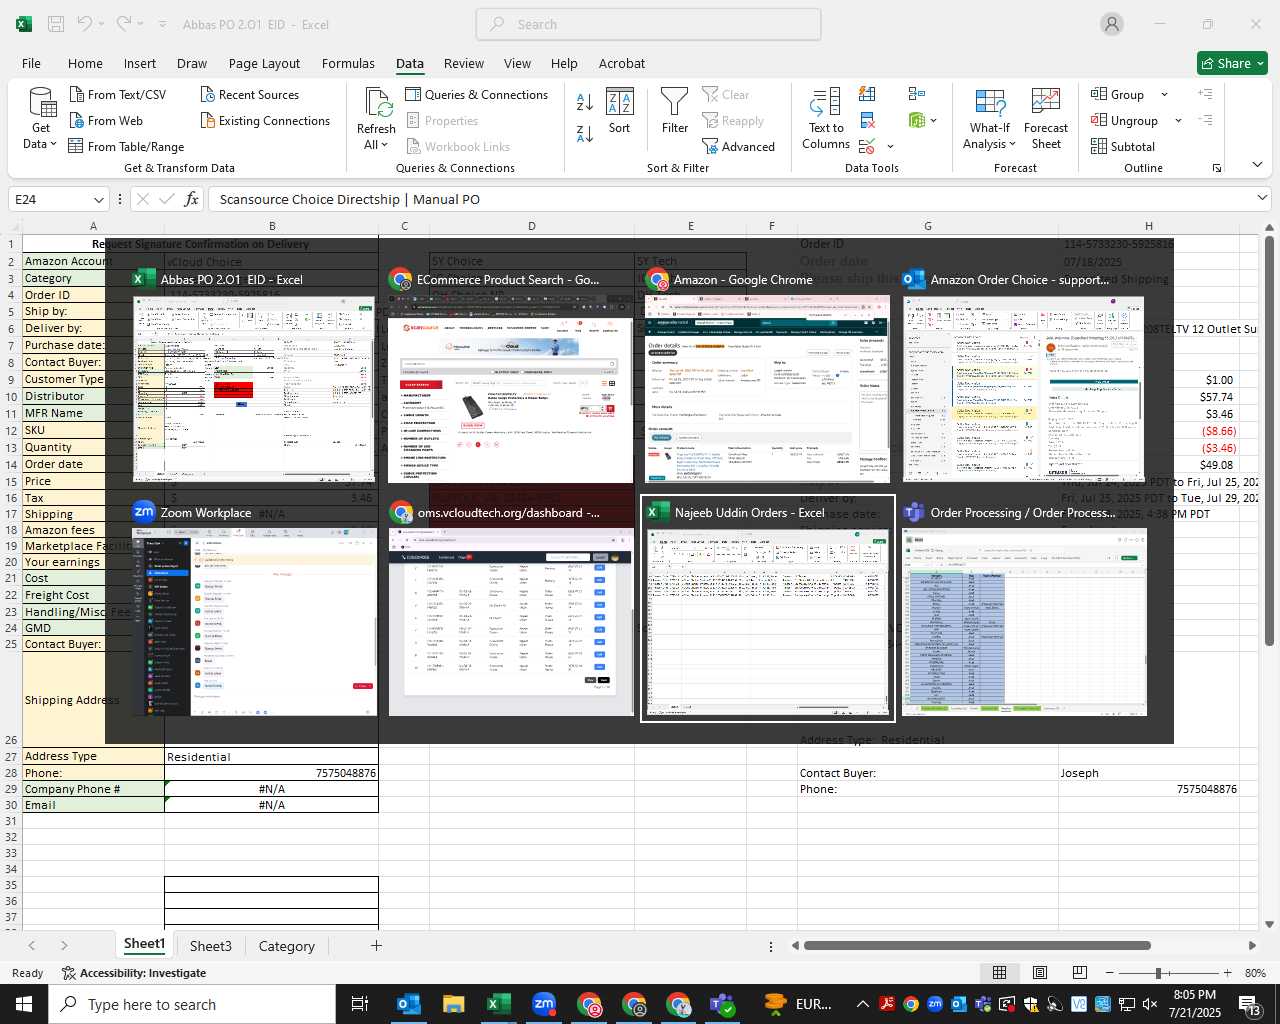Expand the formula bar chevron
Image resolution: width=1280 pixels, height=1024 pixels.
(x=1262, y=199)
